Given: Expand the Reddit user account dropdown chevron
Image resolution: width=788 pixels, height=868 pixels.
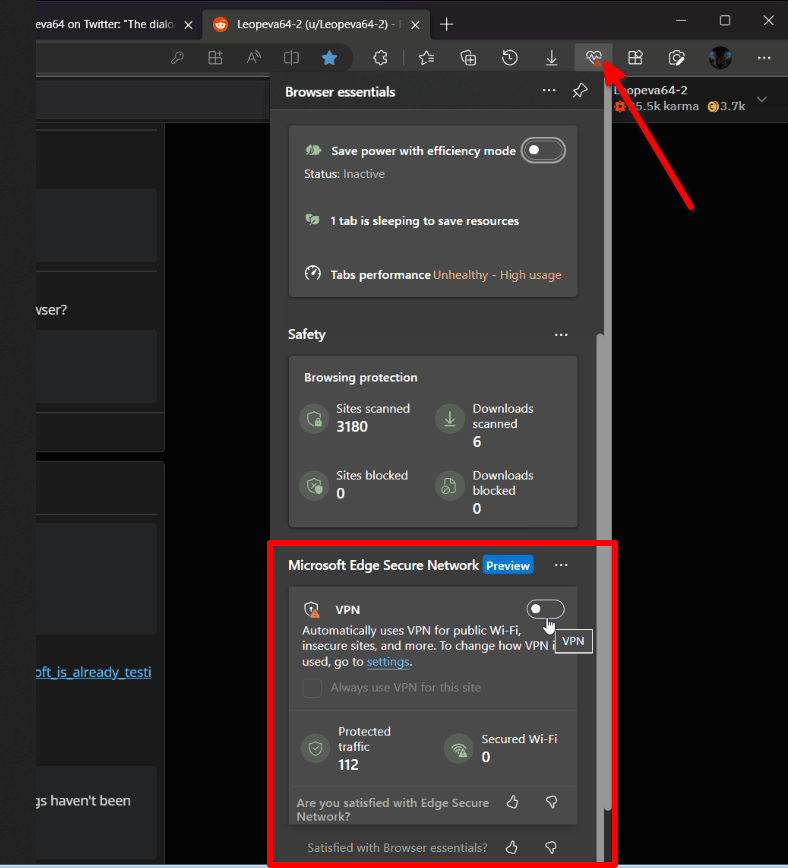Looking at the screenshot, I should tap(762, 100).
